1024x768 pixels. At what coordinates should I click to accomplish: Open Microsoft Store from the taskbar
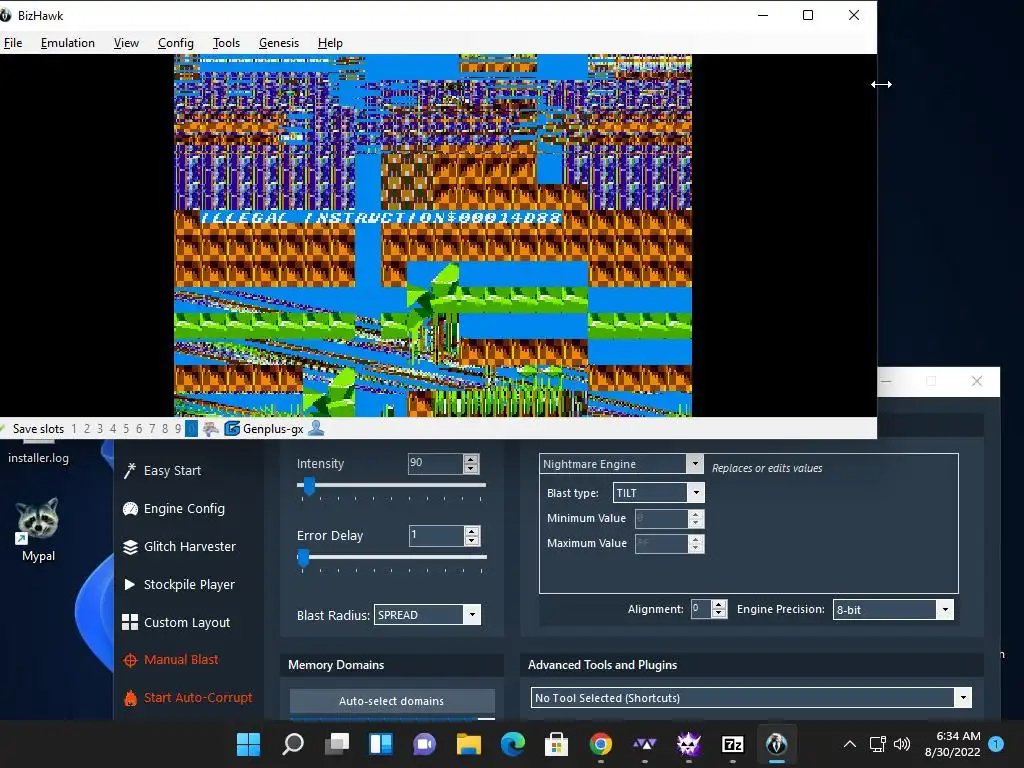(556, 744)
